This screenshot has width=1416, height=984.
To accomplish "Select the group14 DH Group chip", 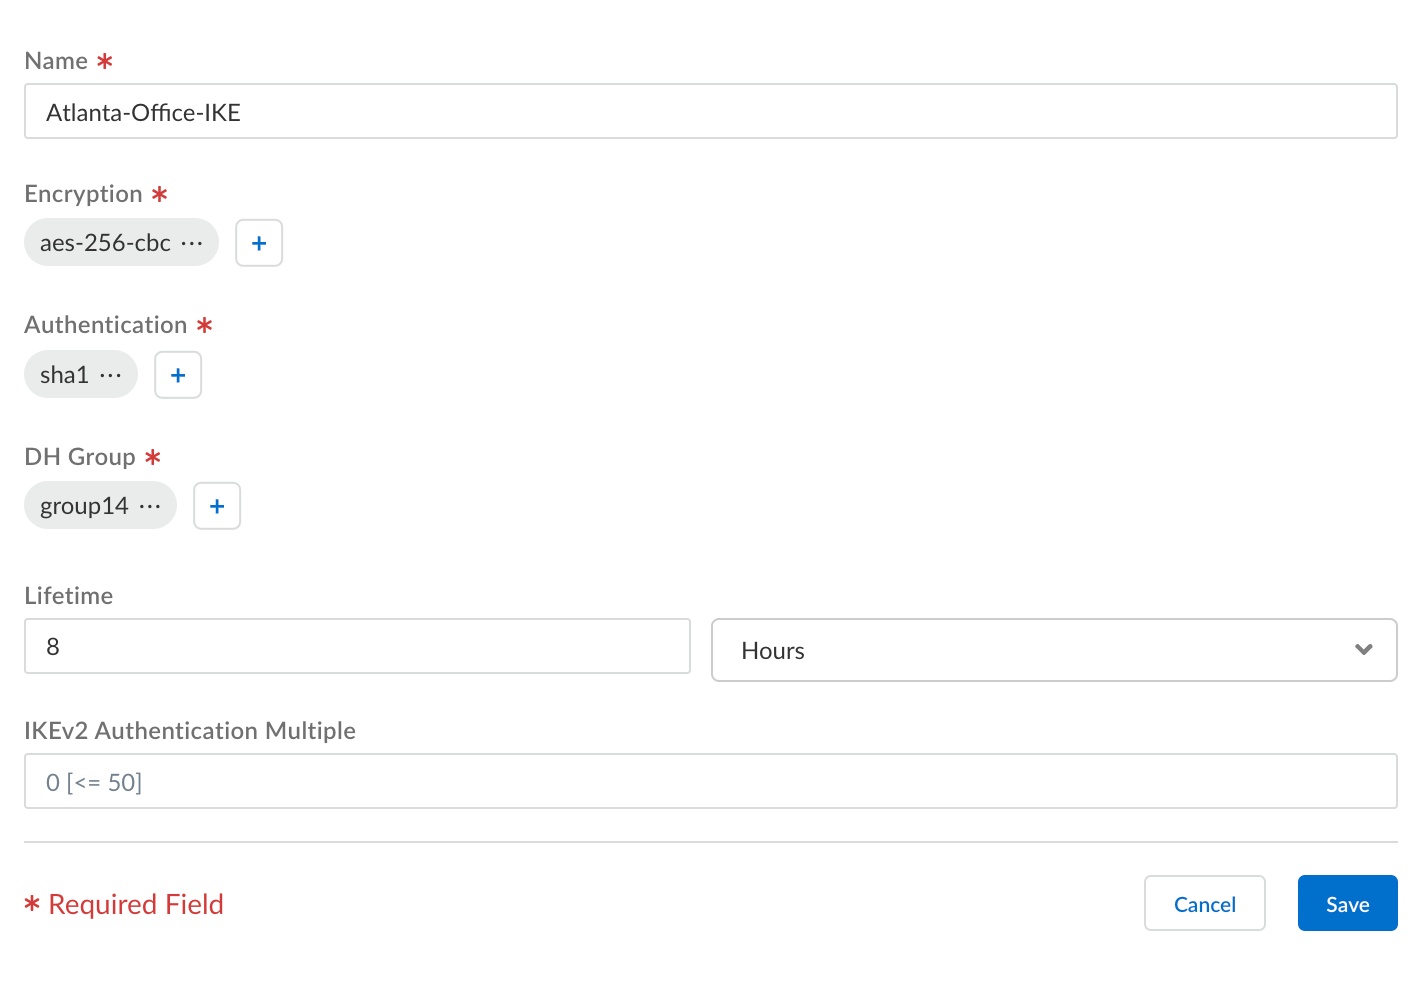I will tap(84, 506).
